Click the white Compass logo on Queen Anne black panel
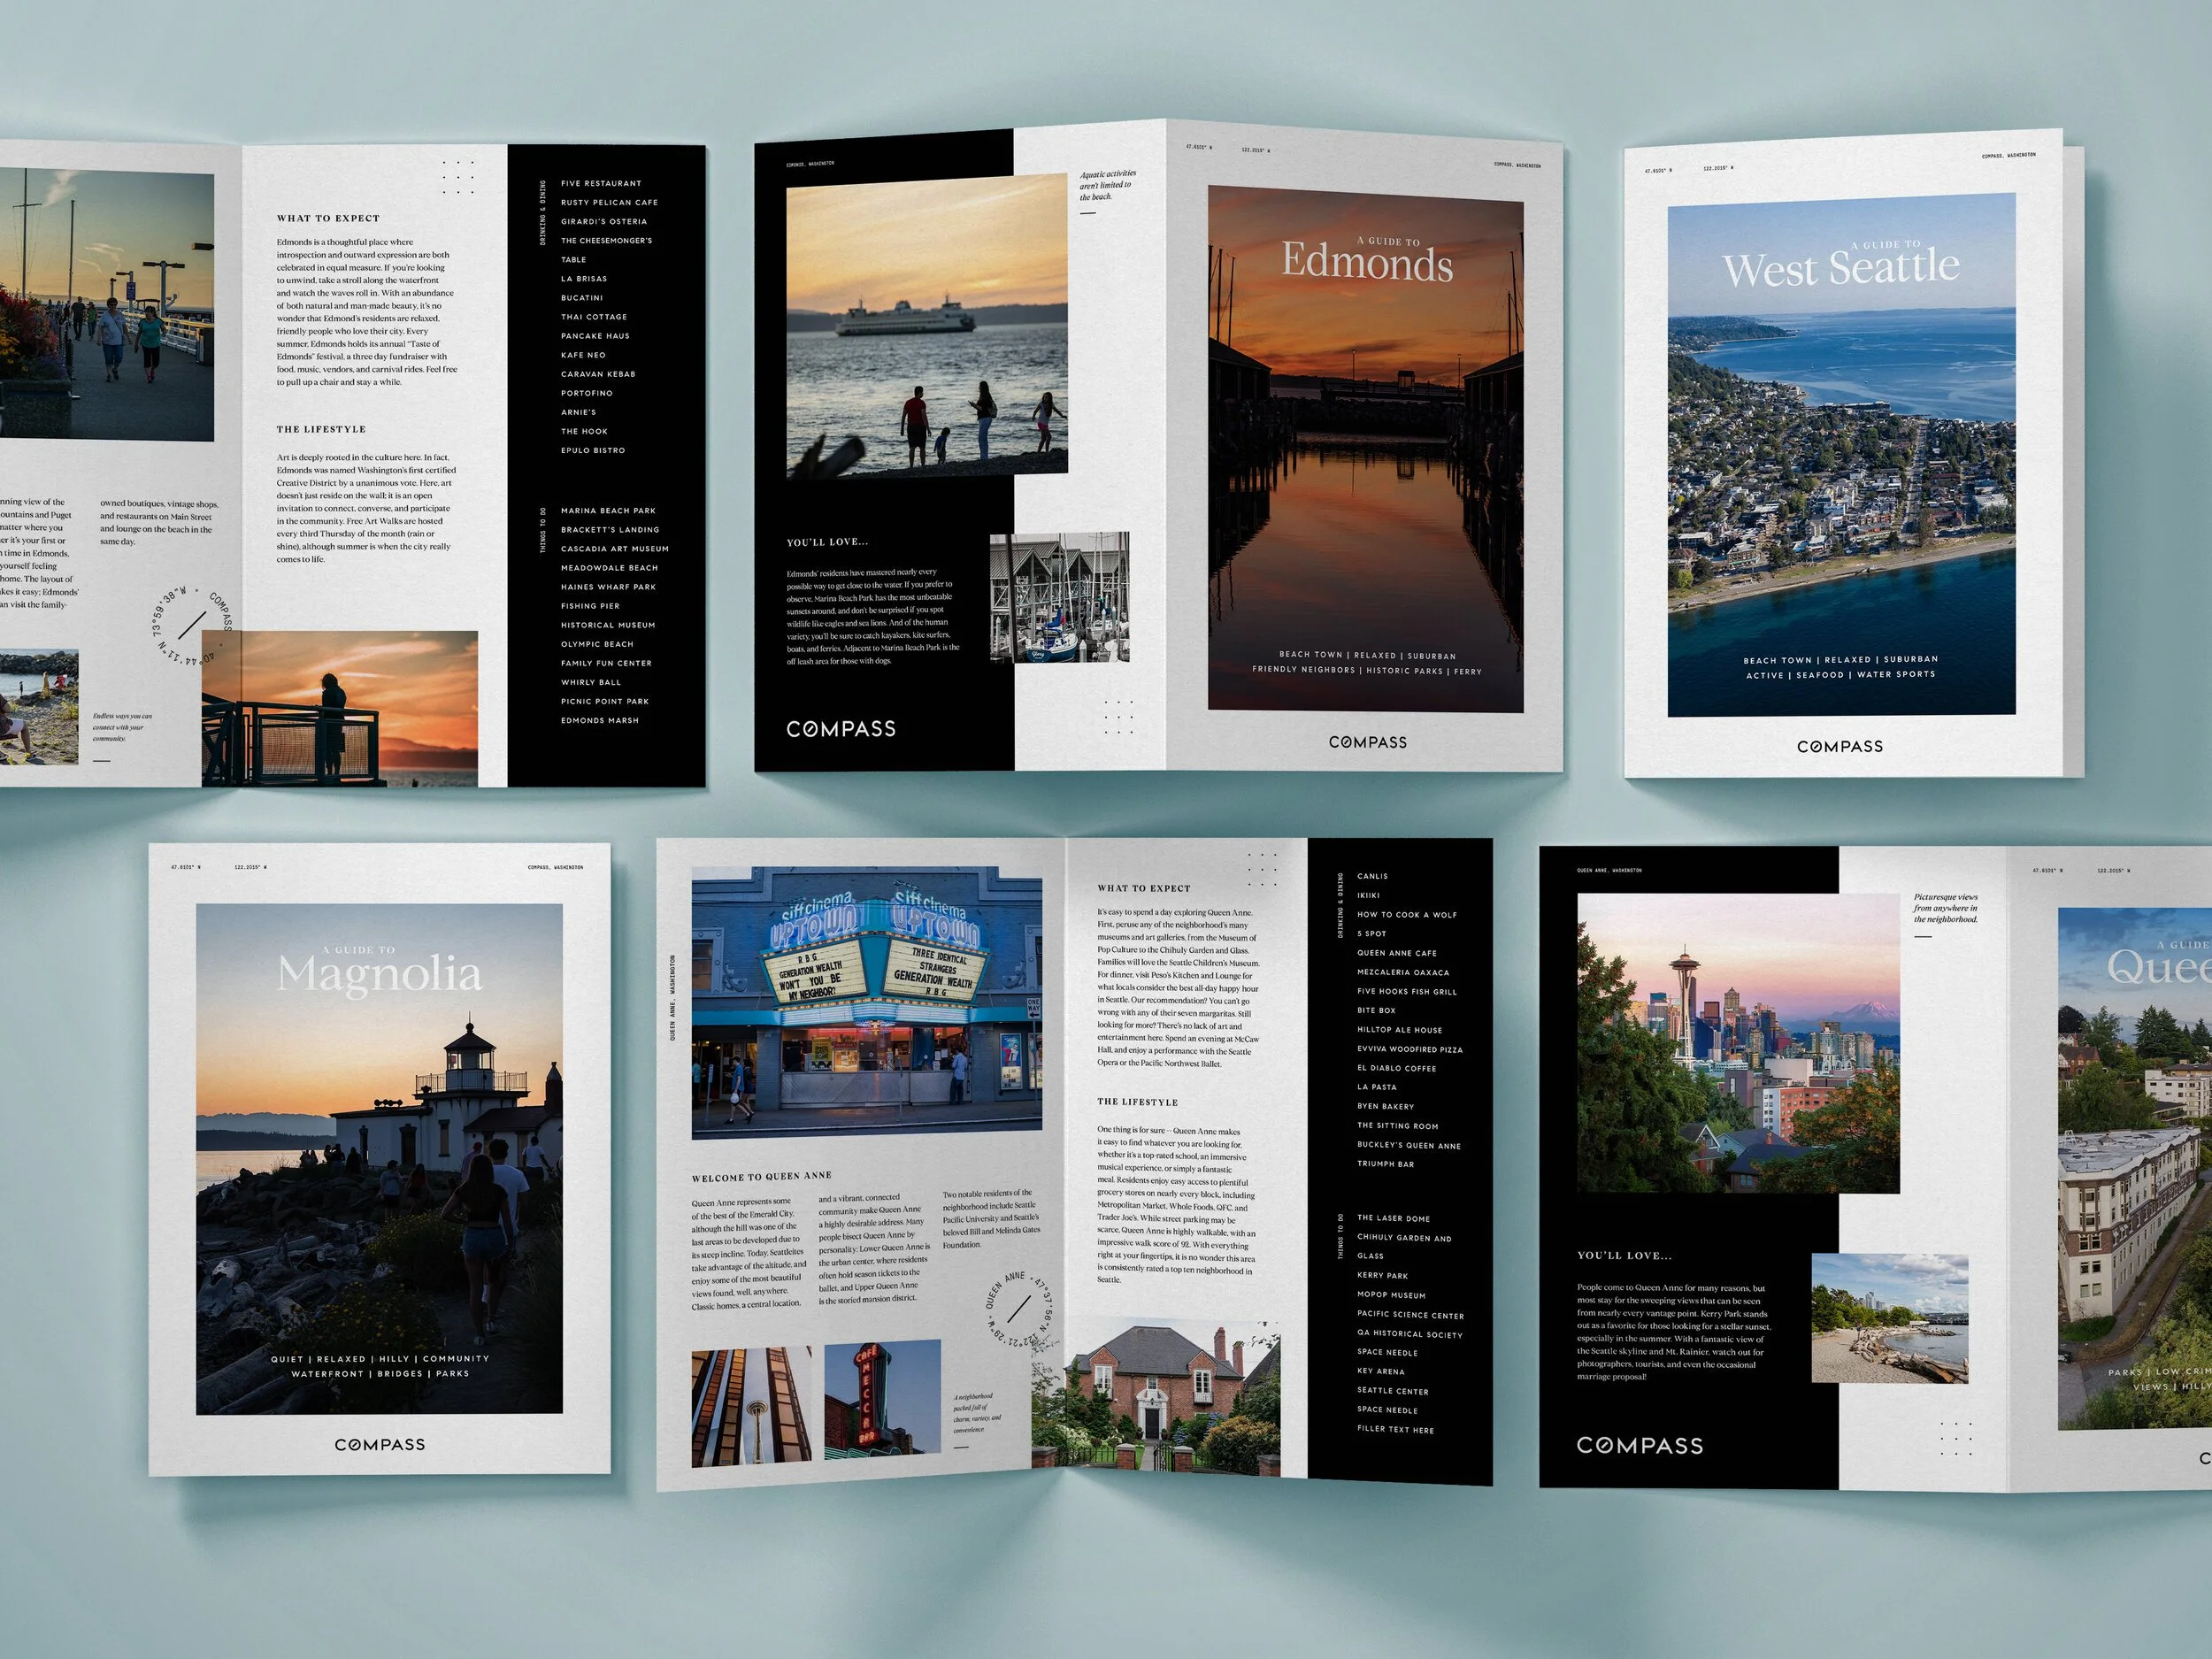 click(x=1639, y=1445)
